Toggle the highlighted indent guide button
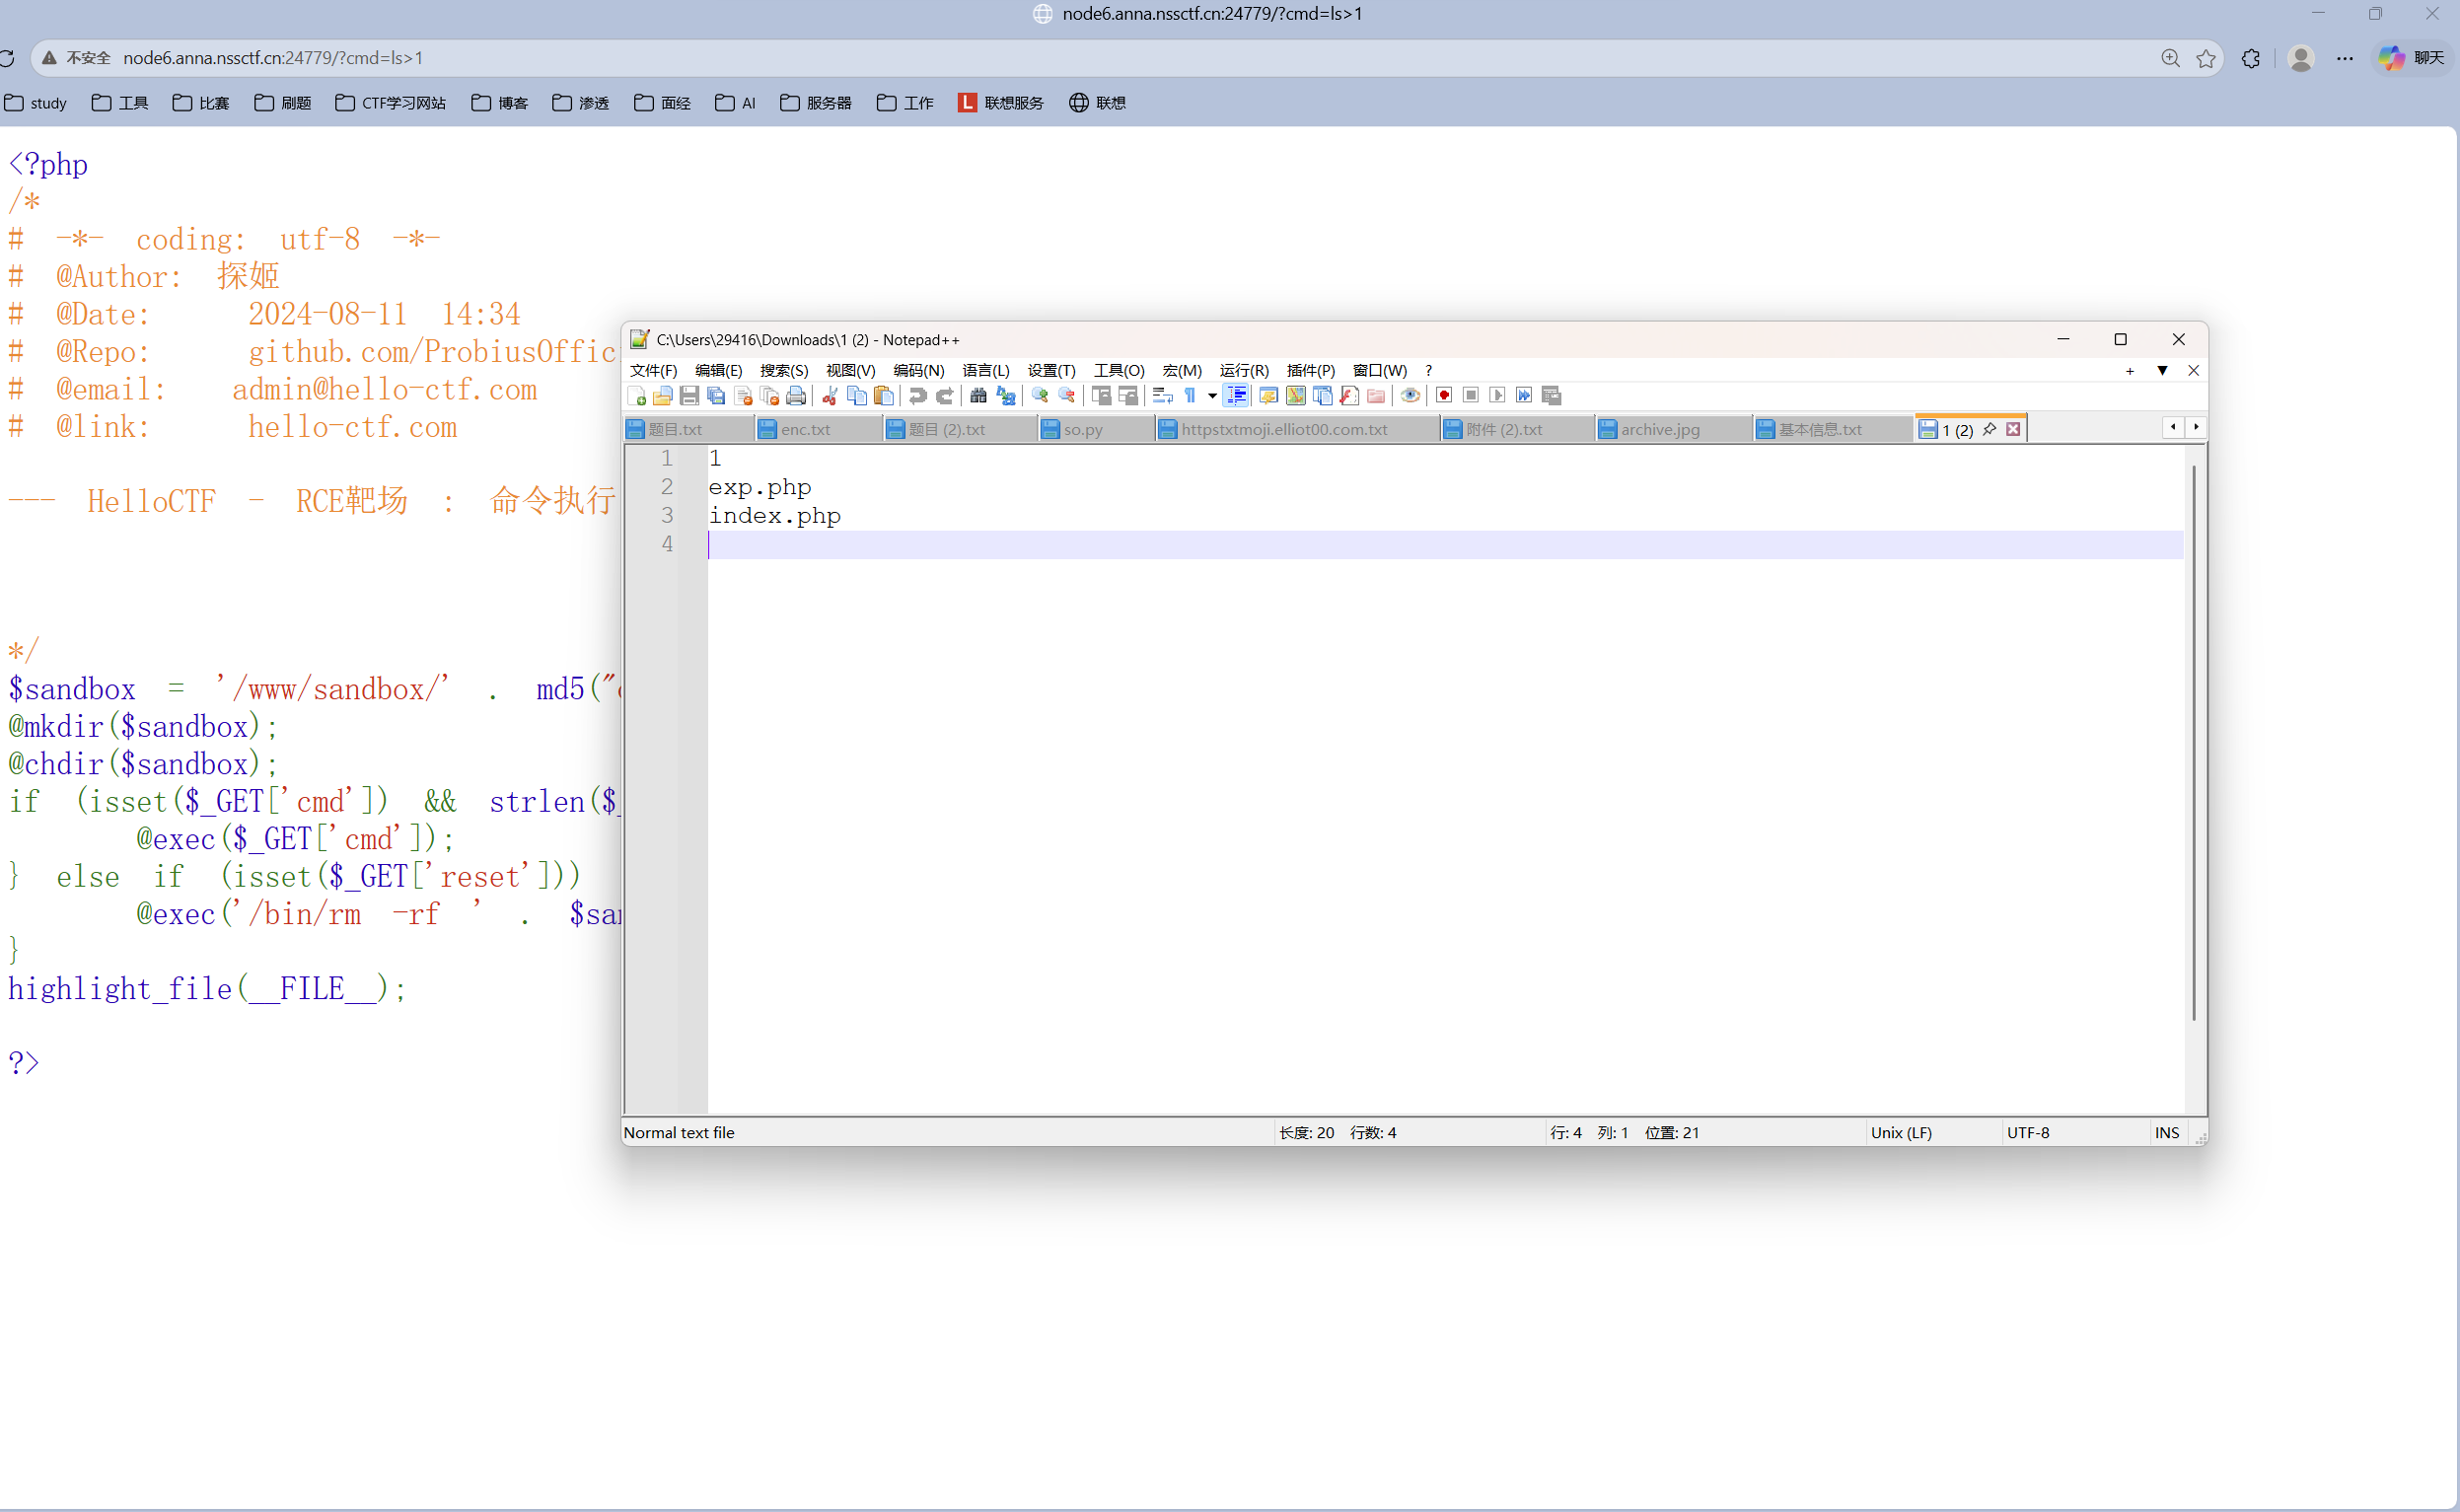 point(1236,396)
